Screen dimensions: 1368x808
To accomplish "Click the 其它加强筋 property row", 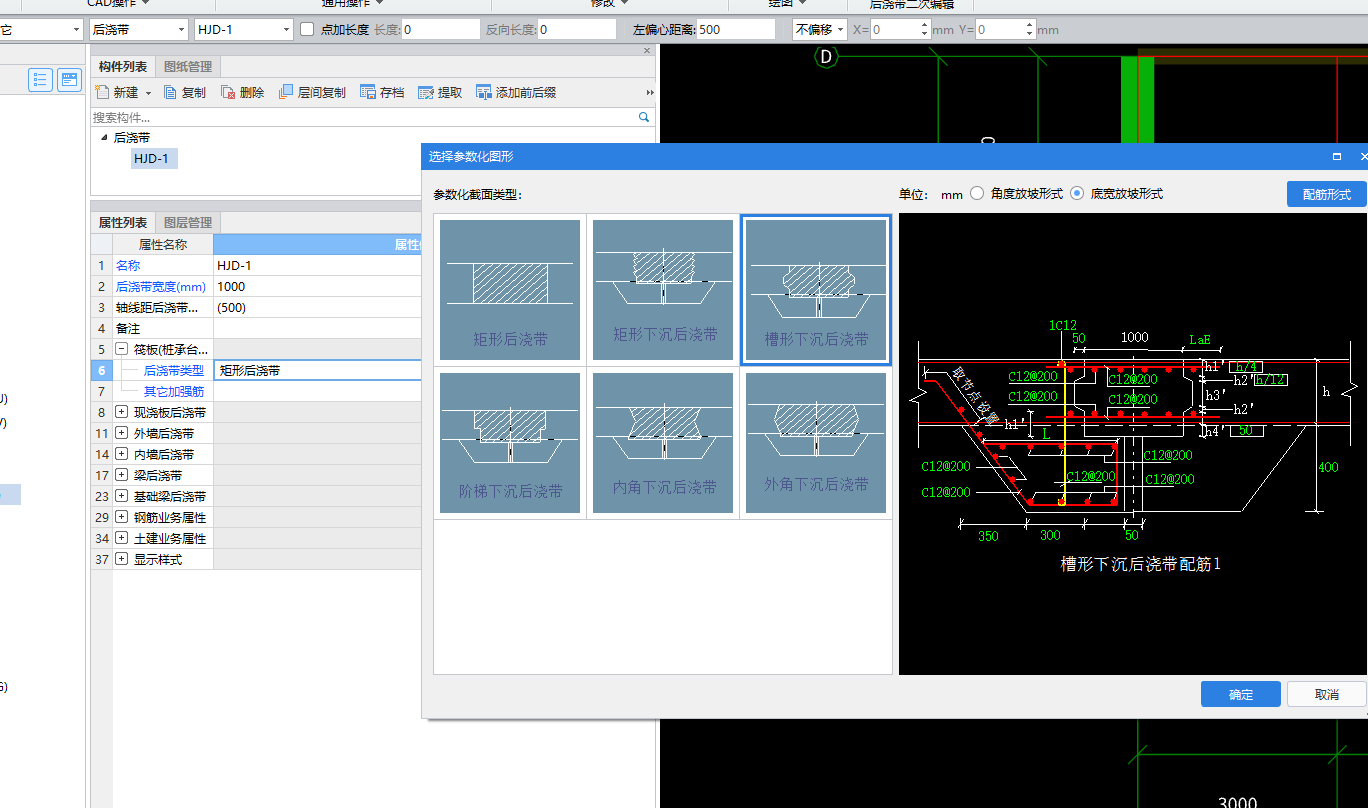I will [x=256, y=391].
